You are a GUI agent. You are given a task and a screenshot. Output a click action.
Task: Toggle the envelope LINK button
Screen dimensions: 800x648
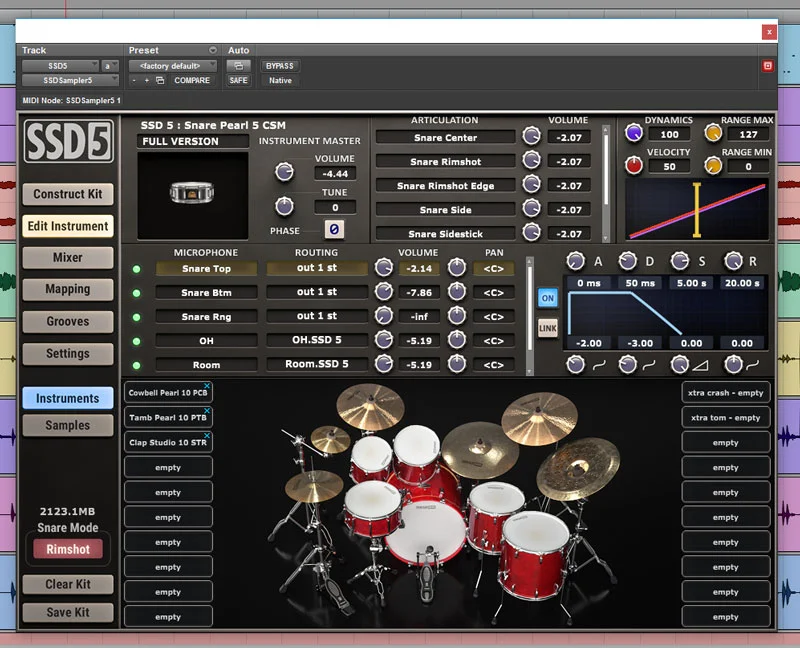pos(547,328)
